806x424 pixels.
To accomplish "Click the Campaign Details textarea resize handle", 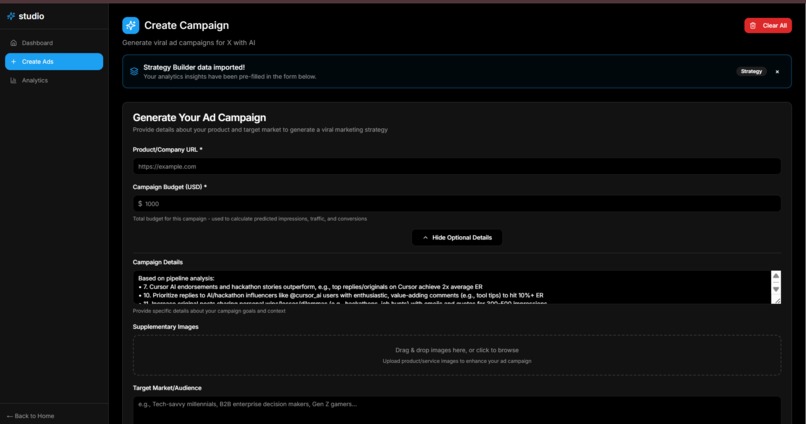I will click(x=777, y=301).
